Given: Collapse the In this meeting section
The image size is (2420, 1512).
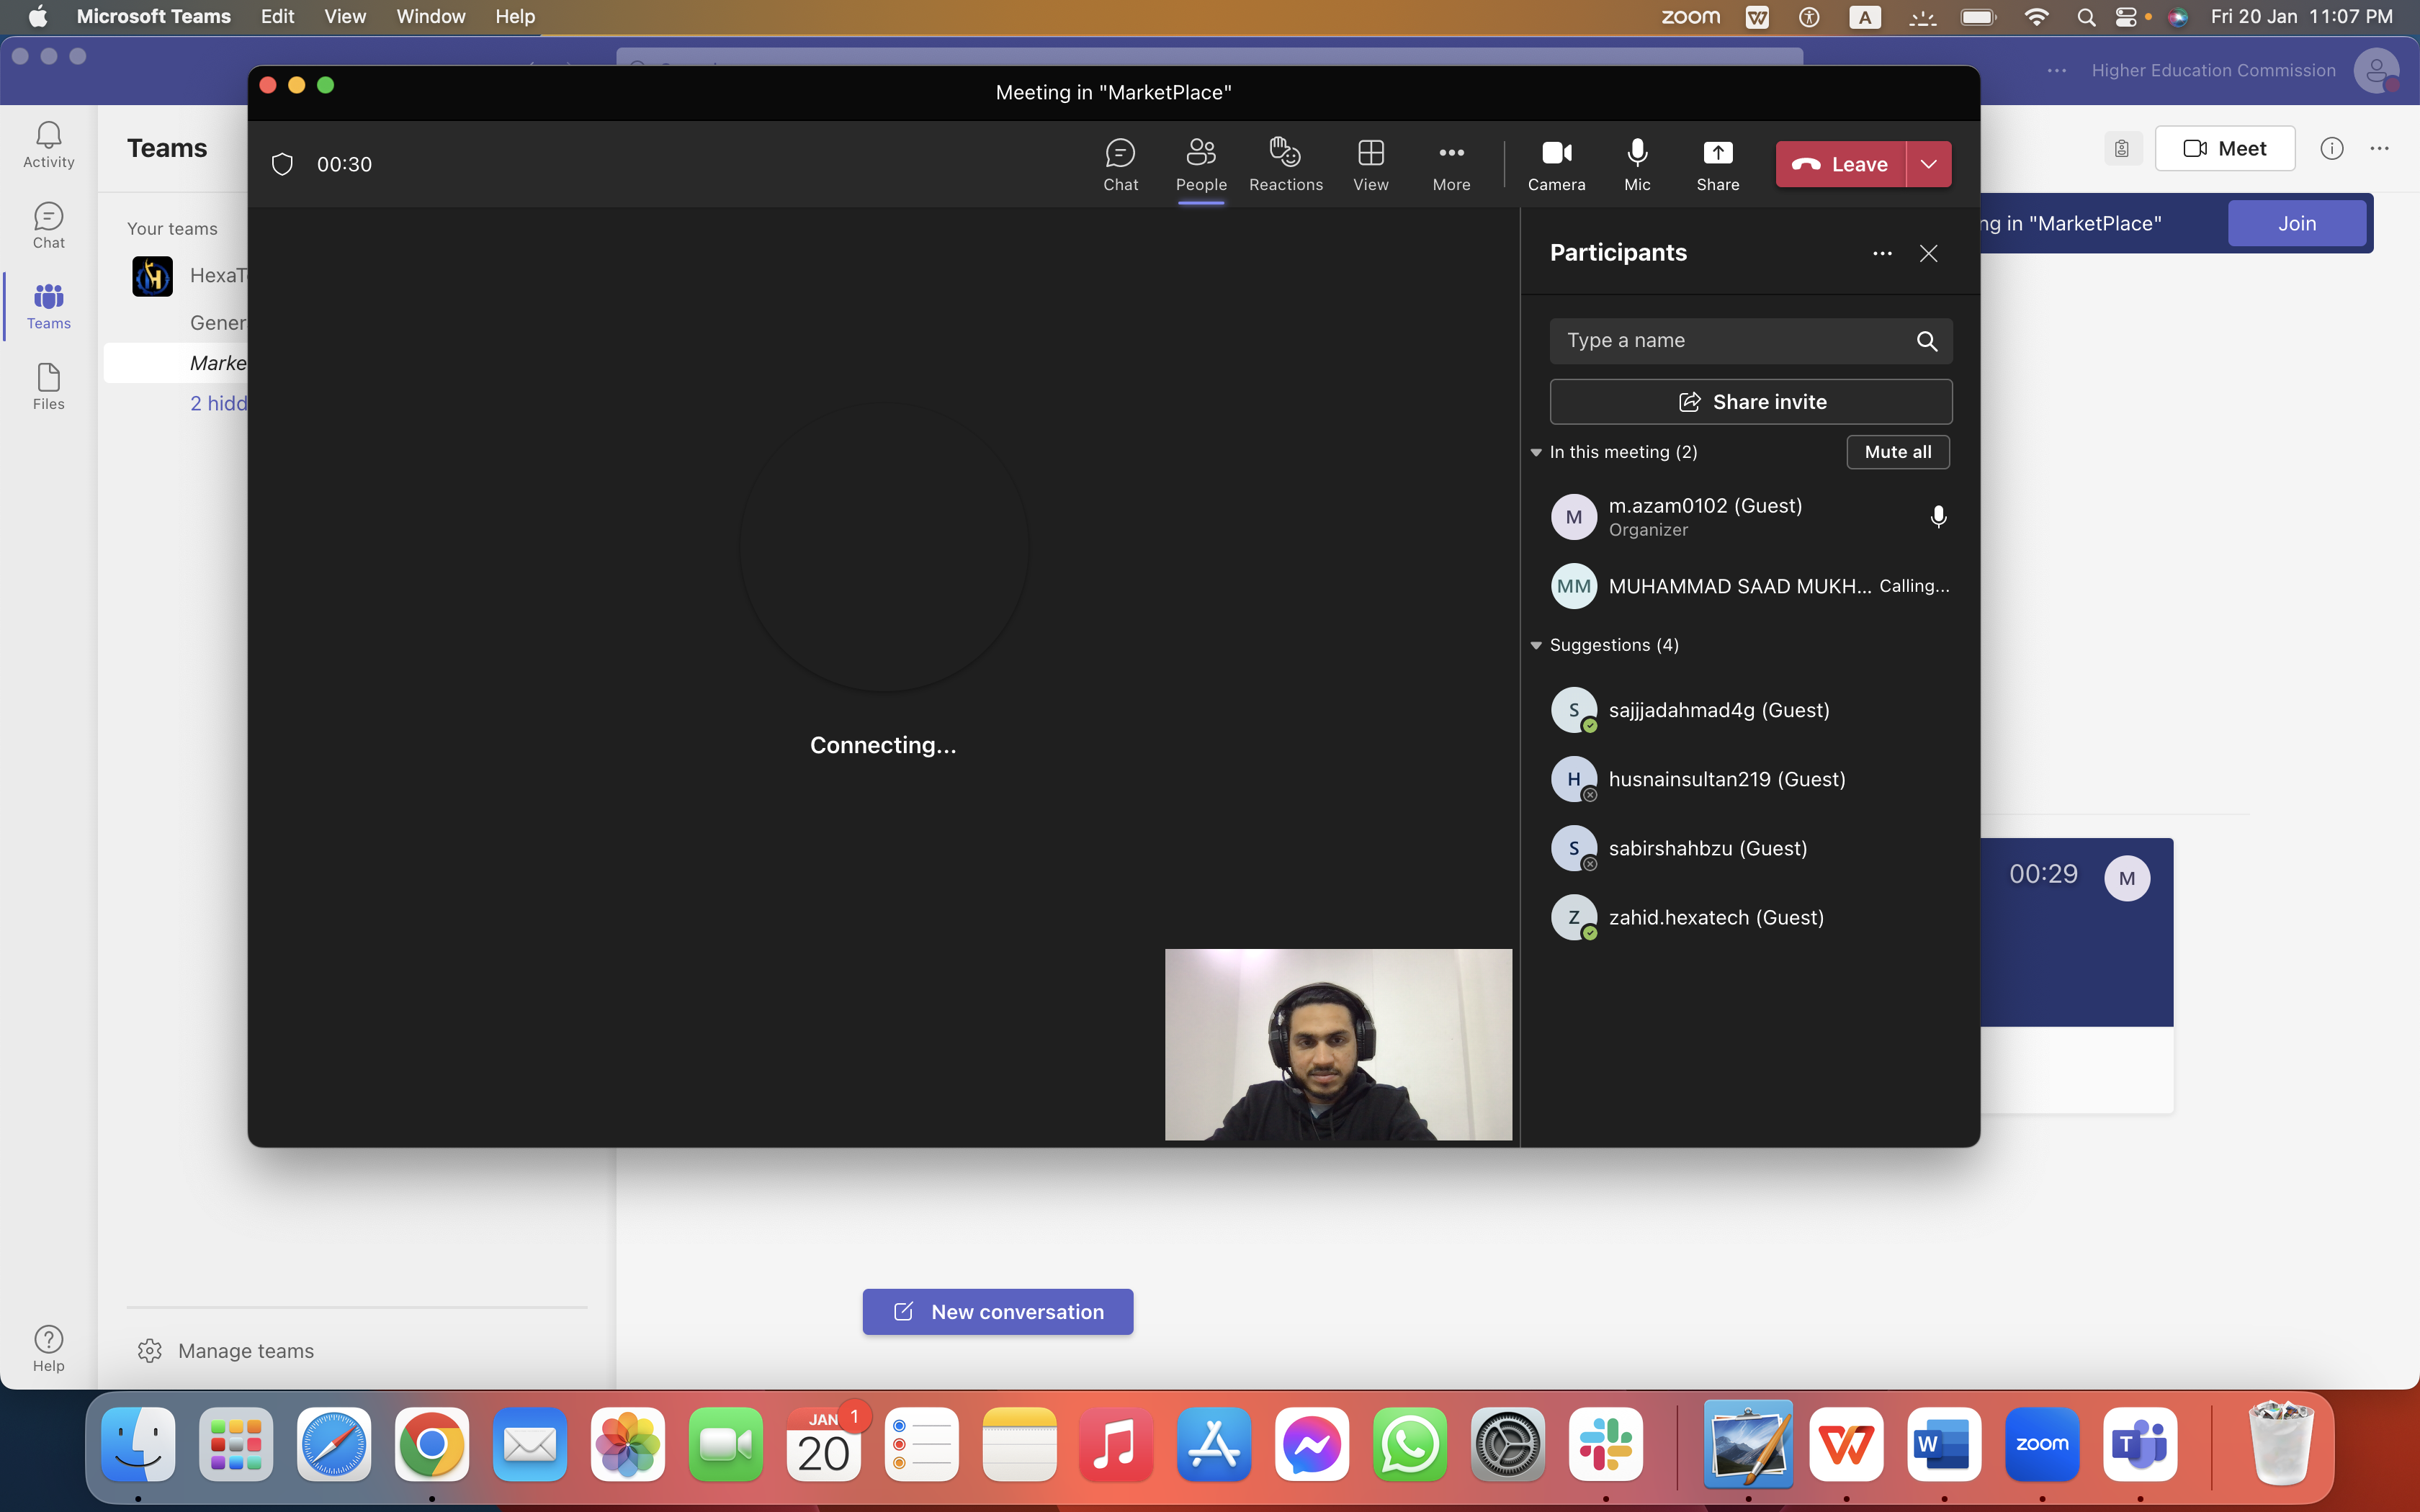Looking at the screenshot, I should (1536, 452).
